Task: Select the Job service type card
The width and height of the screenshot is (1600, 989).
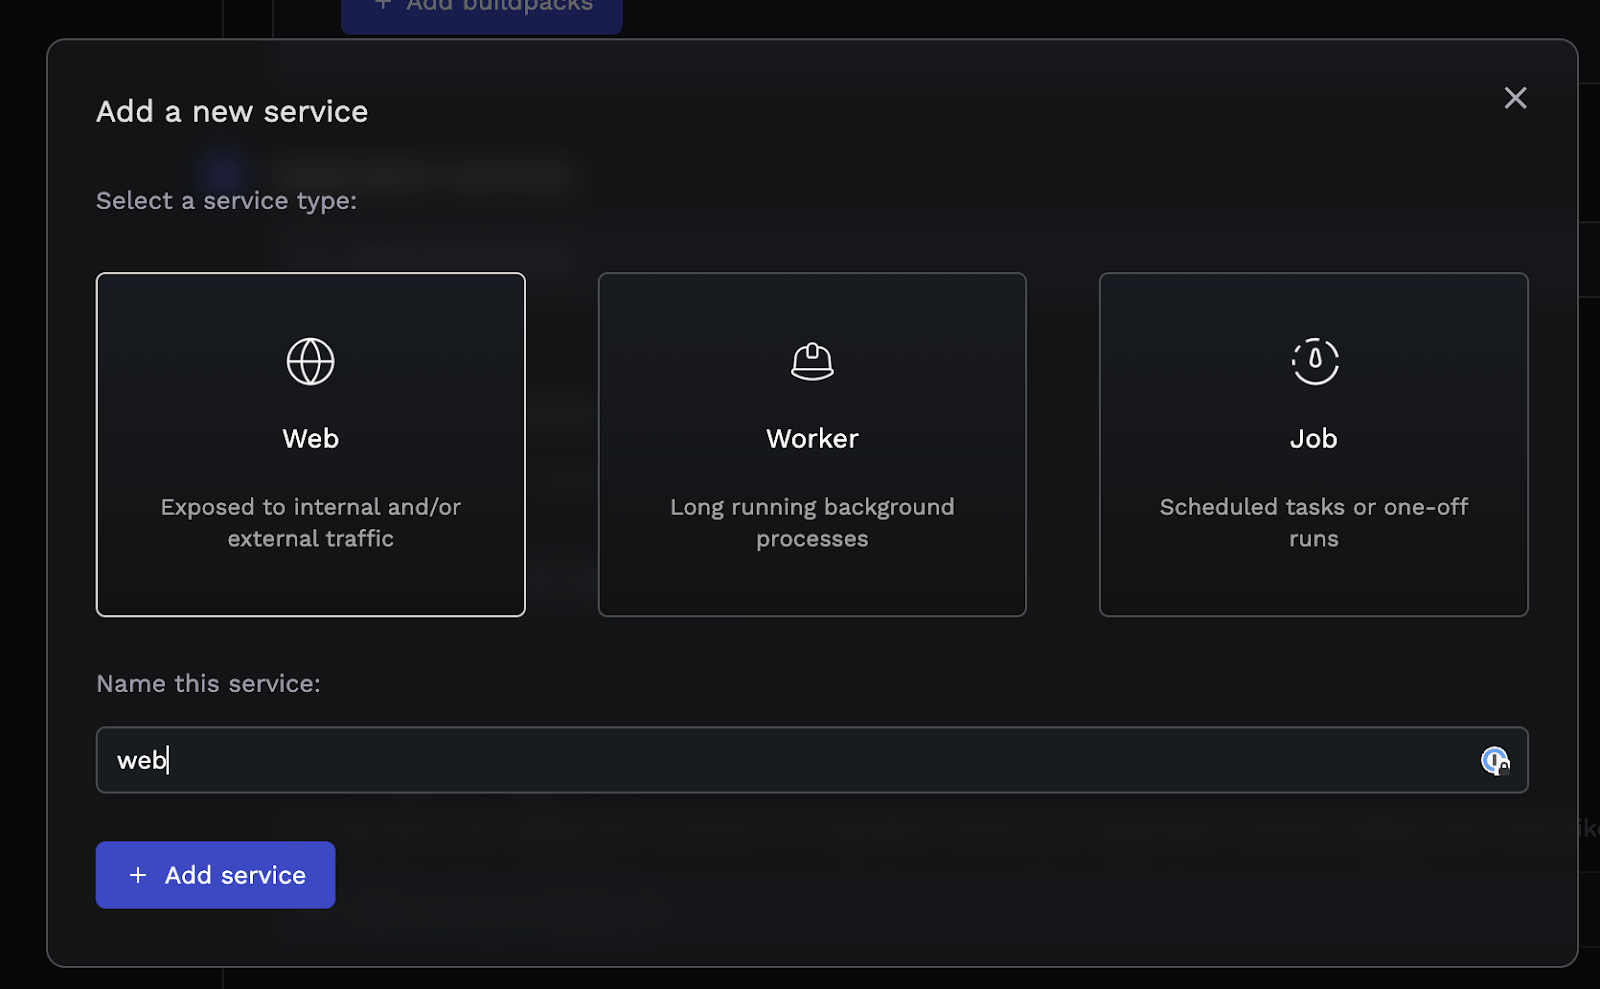Action: click(x=1313, y=444)
